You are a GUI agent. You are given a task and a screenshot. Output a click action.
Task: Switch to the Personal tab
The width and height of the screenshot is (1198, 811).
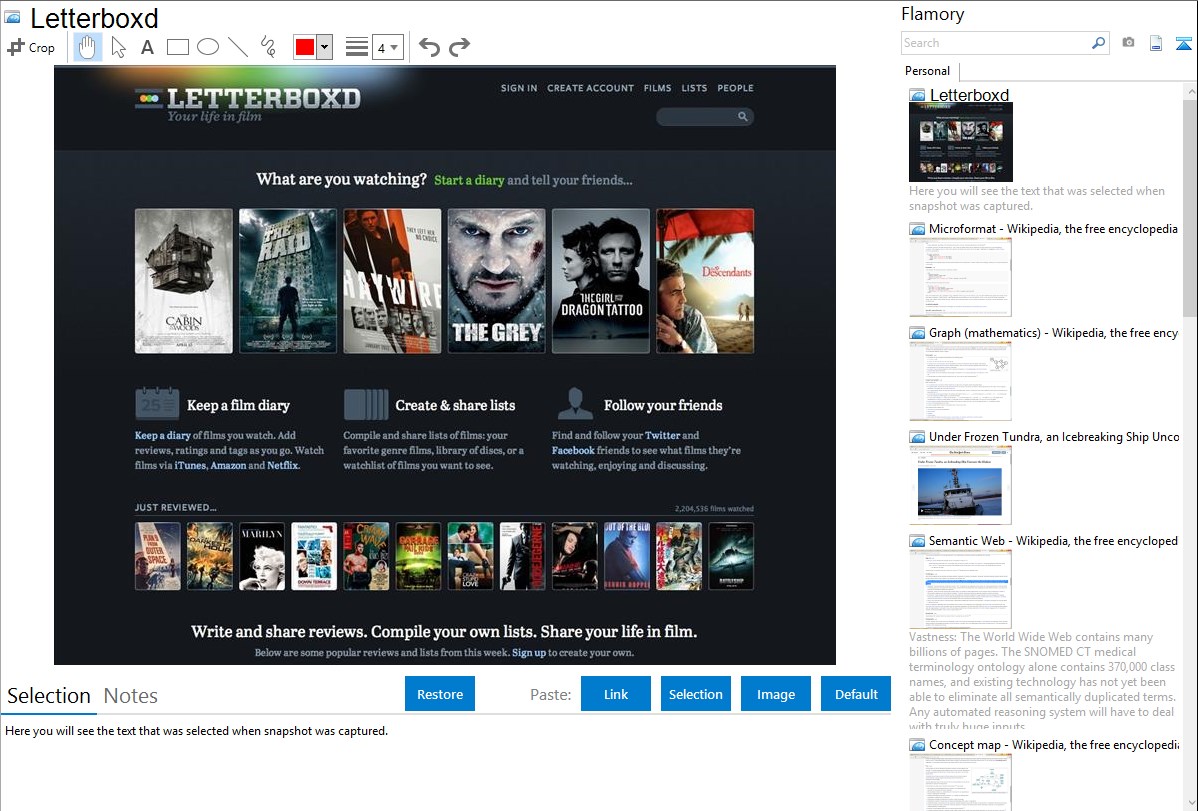point(928,71)
